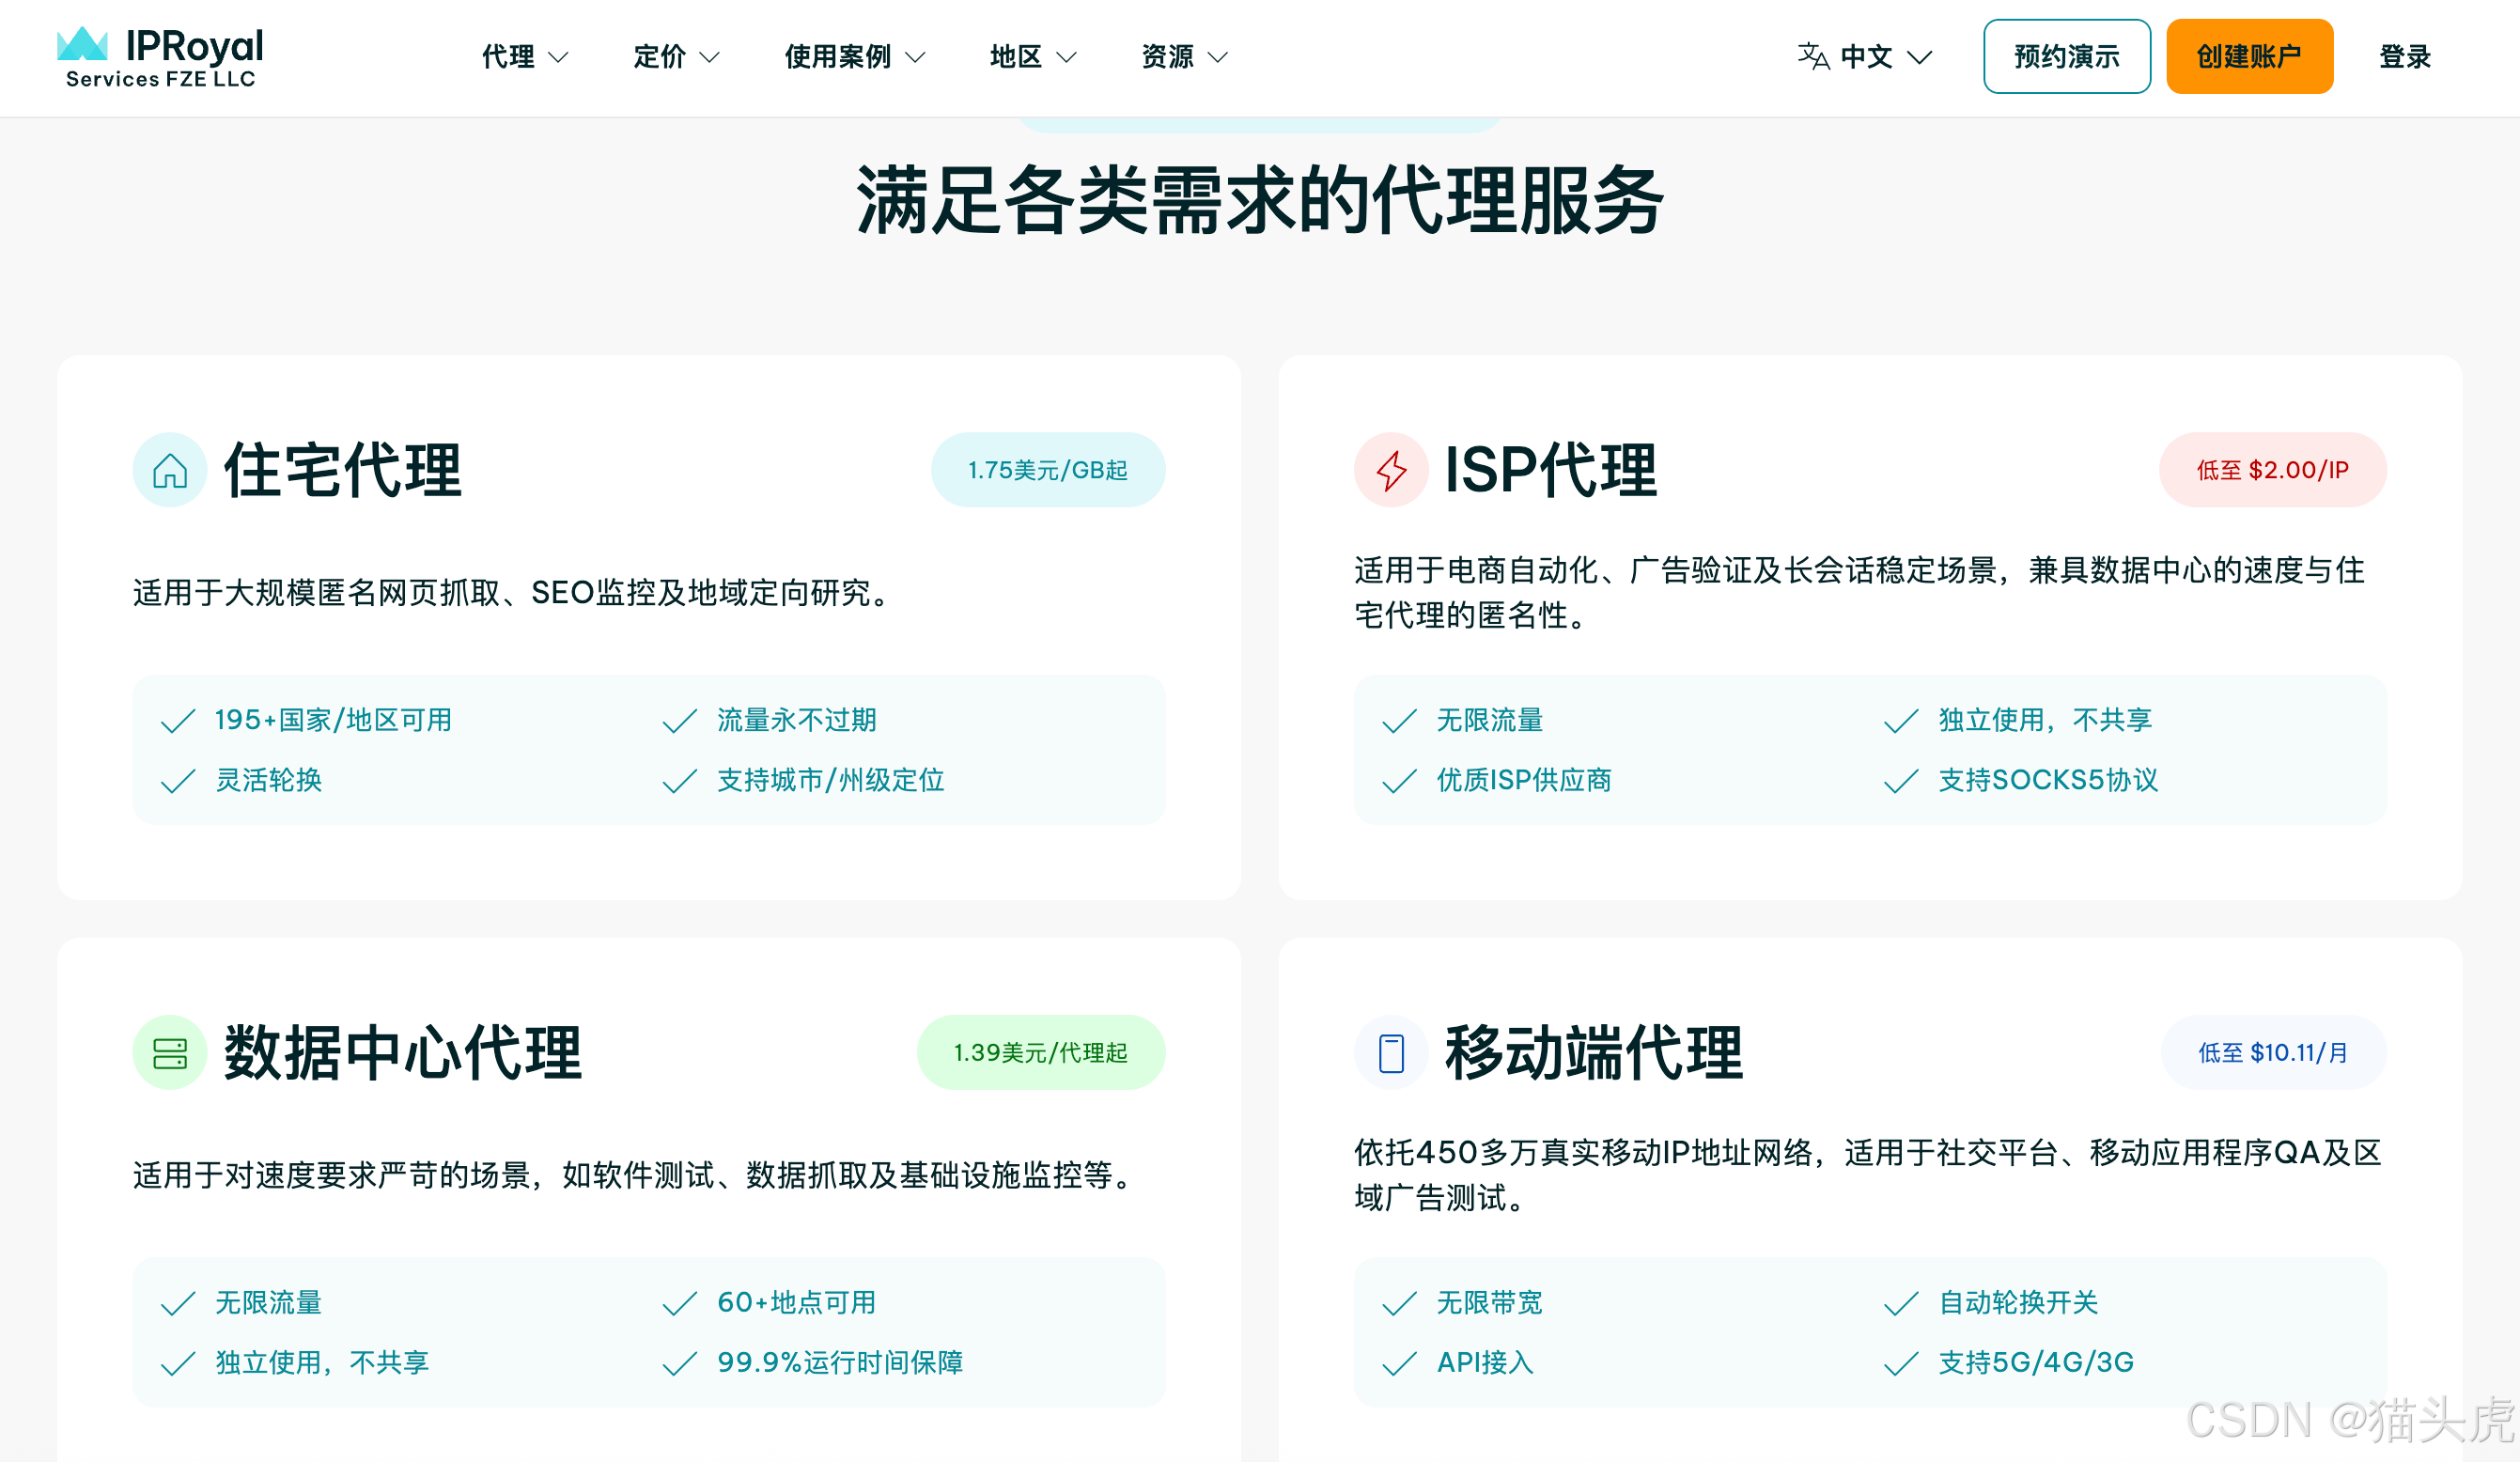Click the 创建账户 button

point(2250,56)
